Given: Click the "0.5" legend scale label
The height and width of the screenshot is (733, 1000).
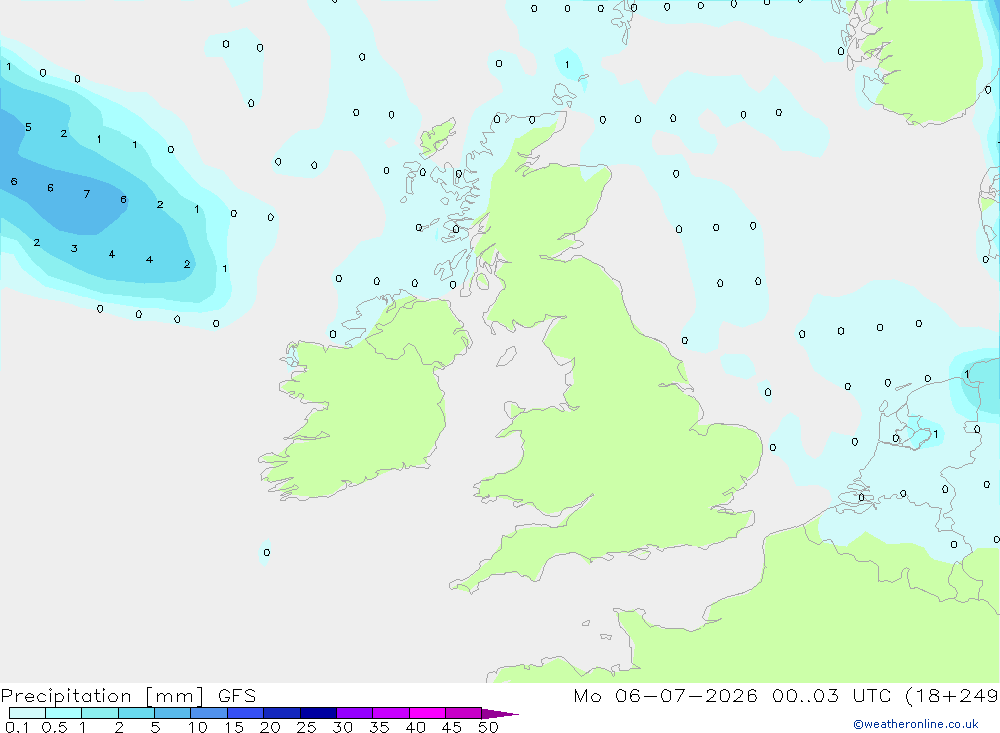Looking at the screenshot, I should tap(54, 727).
